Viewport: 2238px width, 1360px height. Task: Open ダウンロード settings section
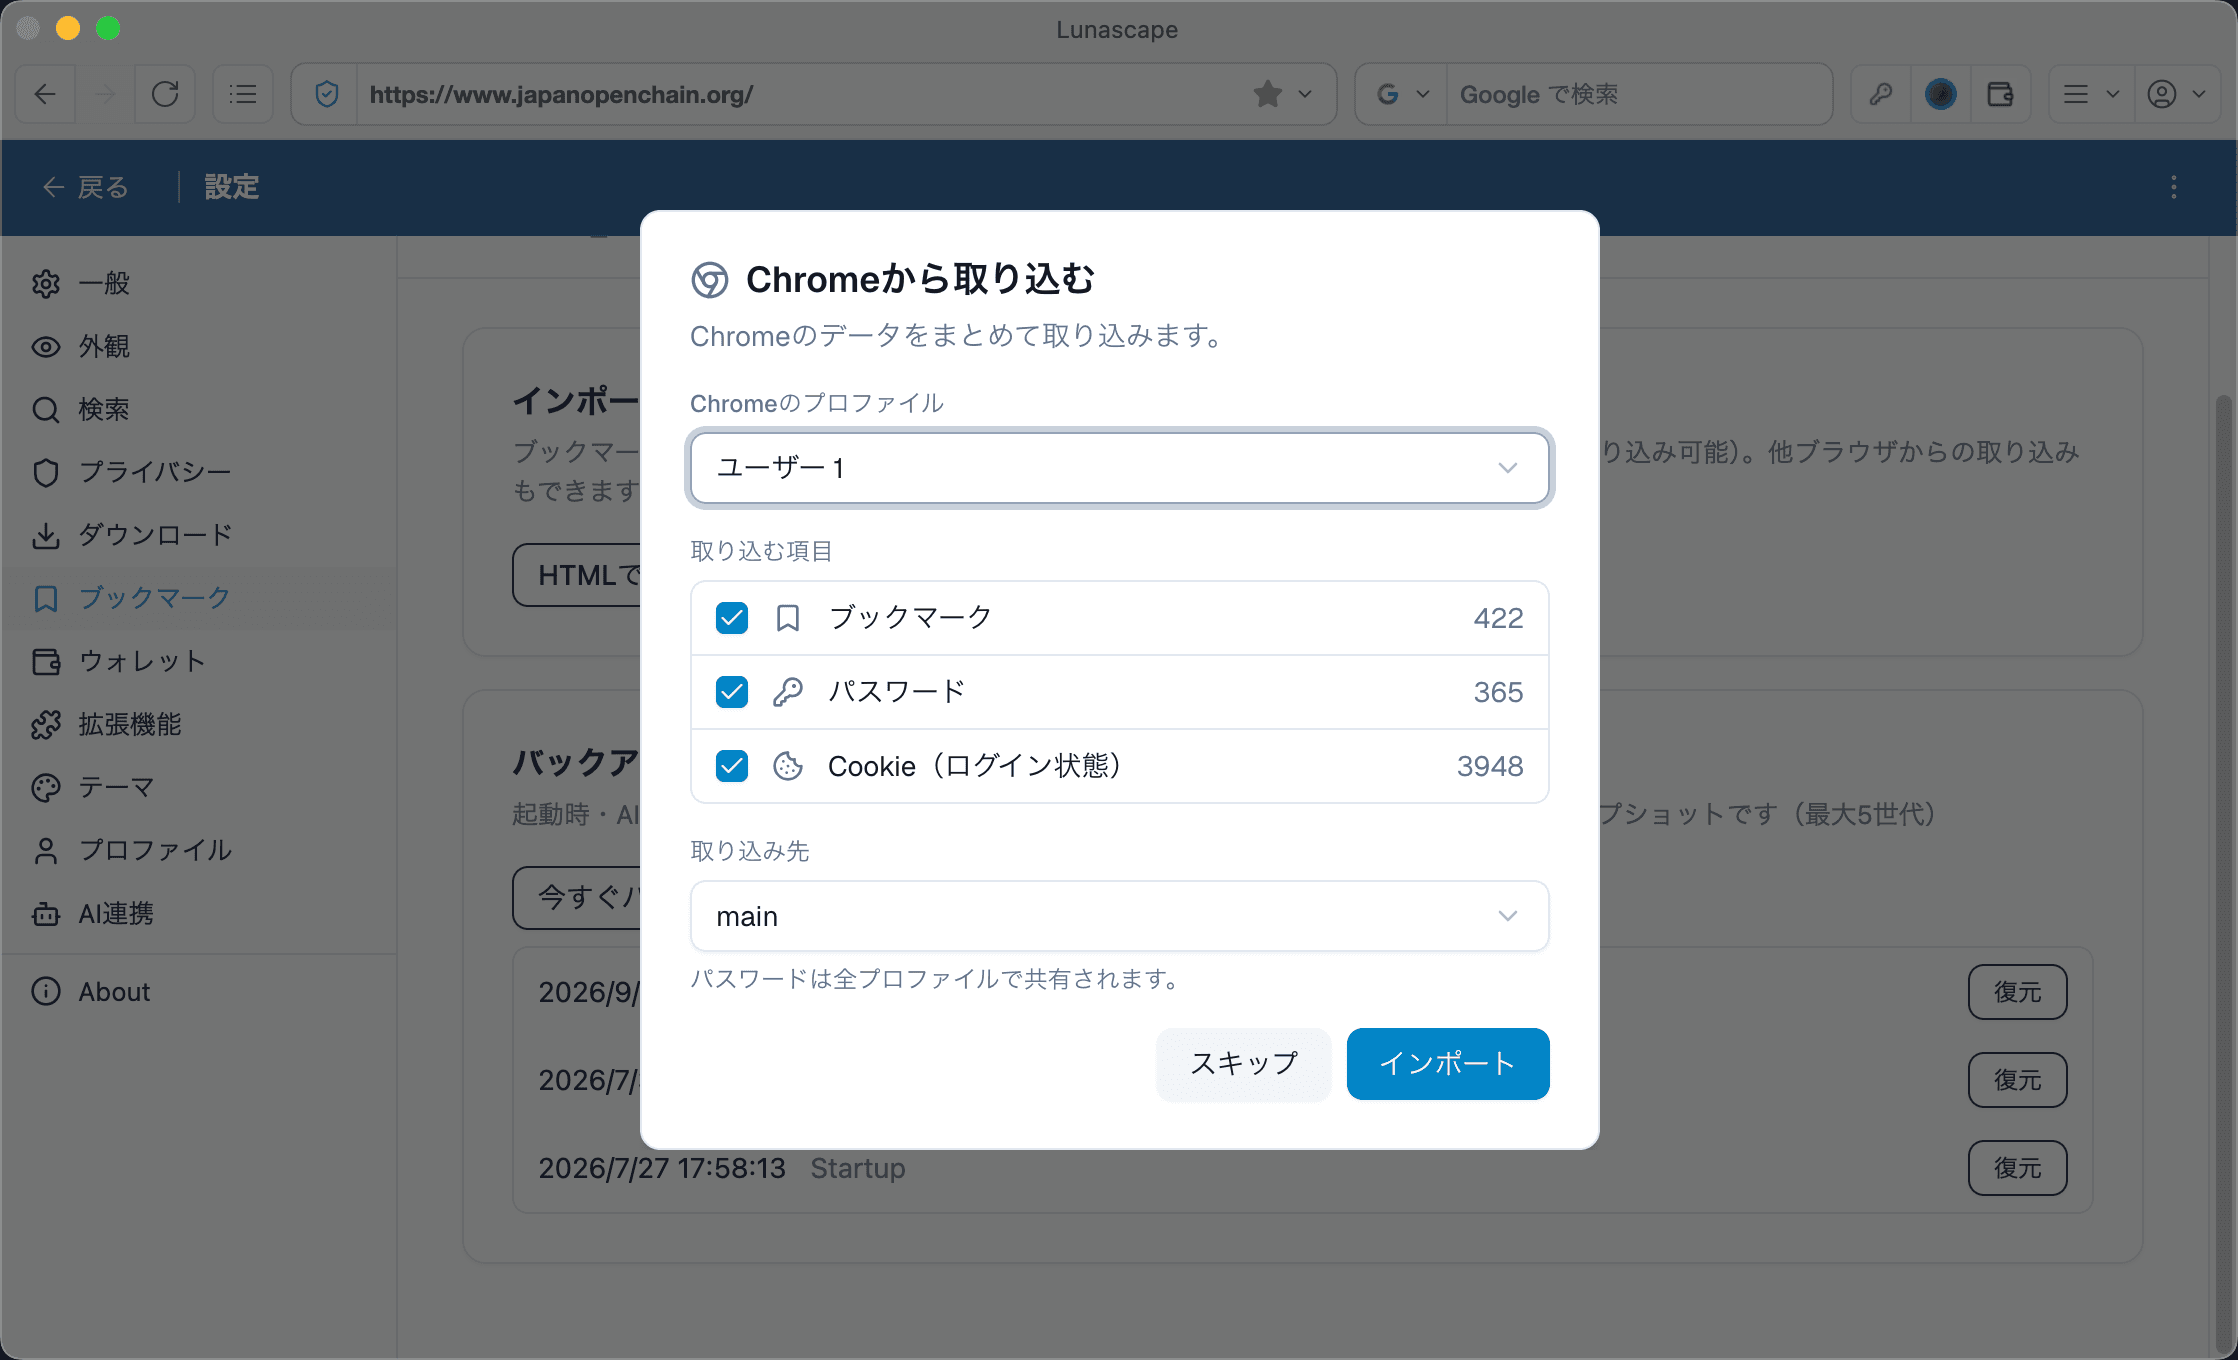point(198,535)
